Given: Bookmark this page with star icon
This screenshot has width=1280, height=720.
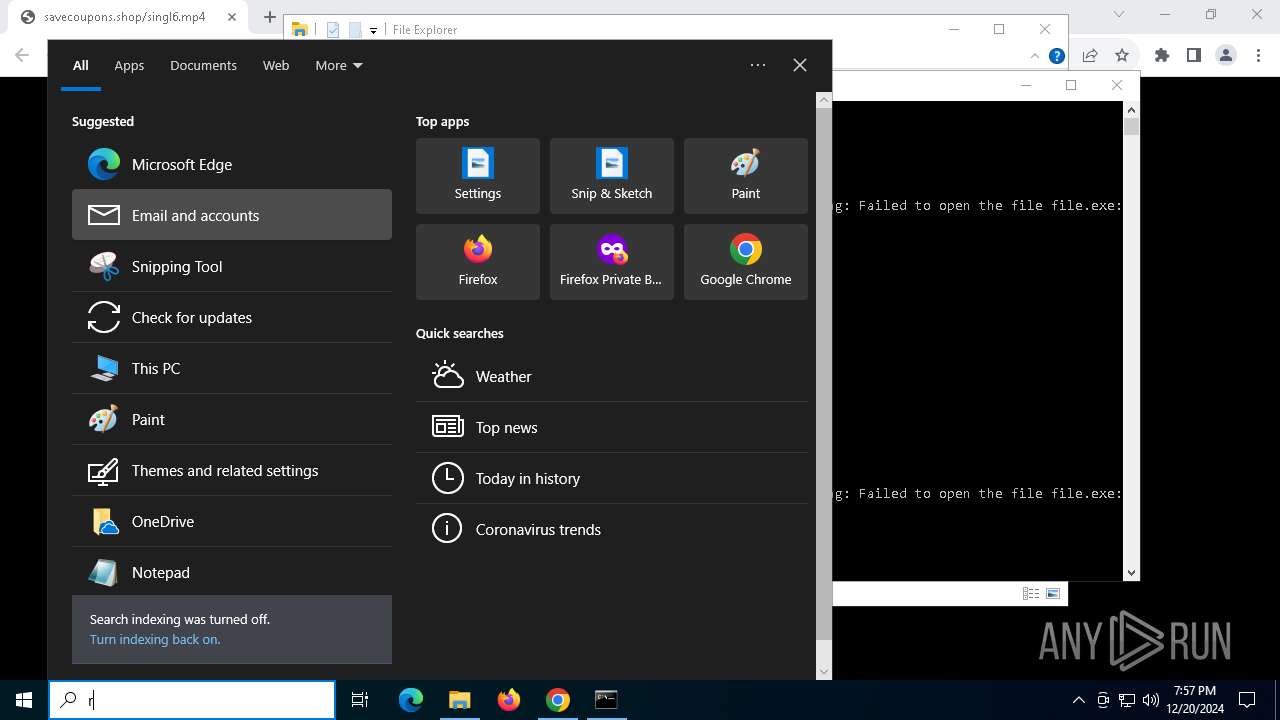Looking at the screenshot, I should click(x=1122, y=56).
